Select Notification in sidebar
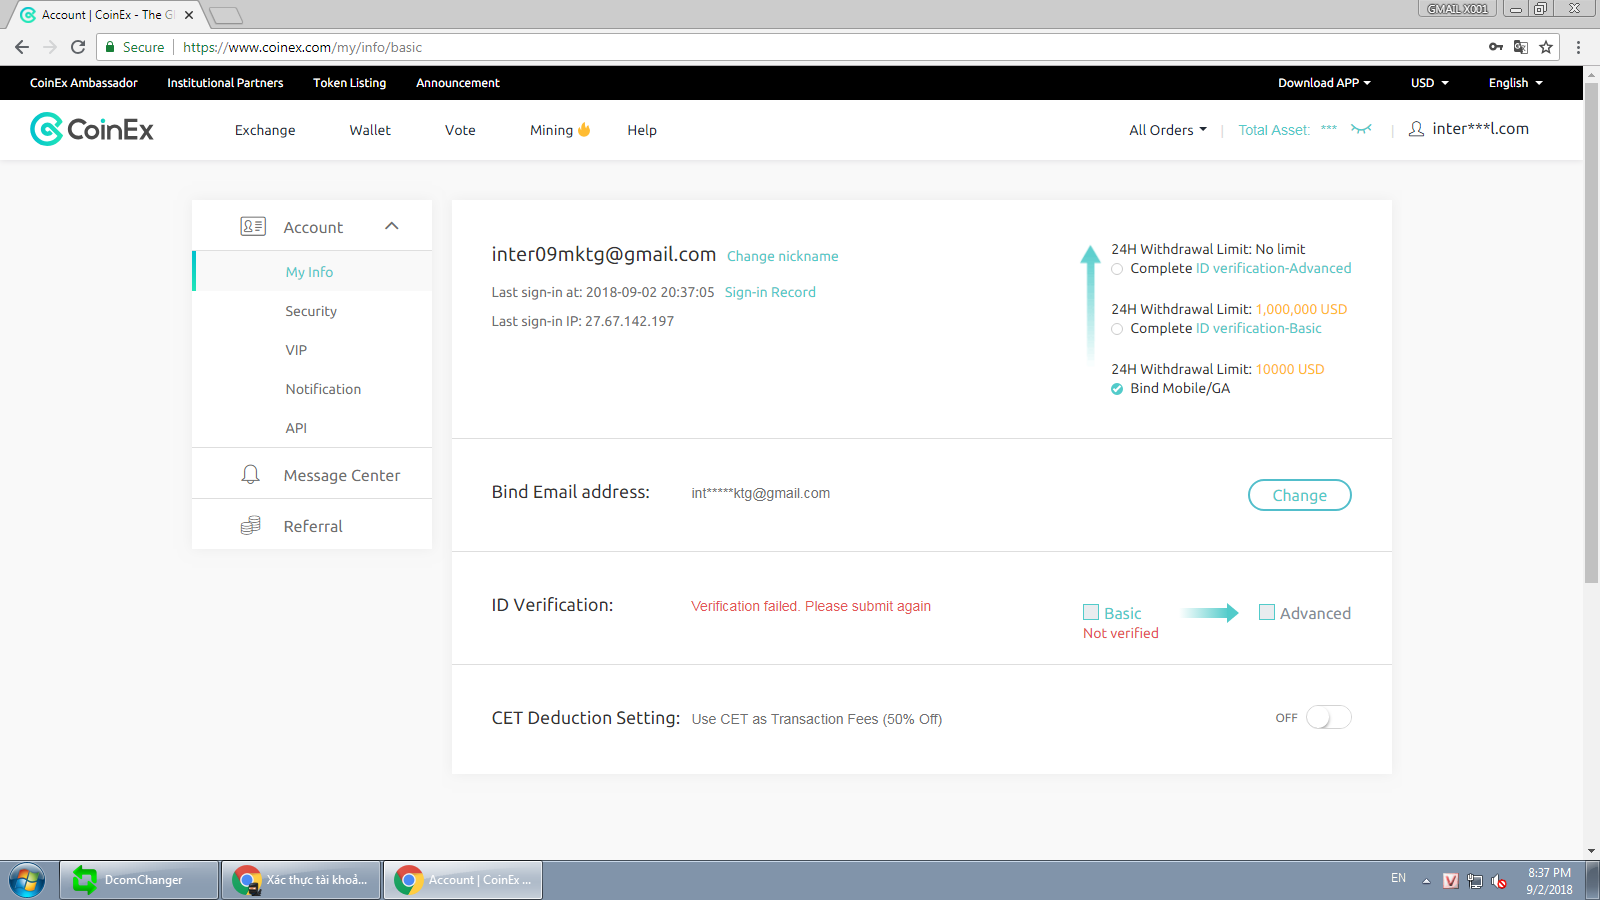Screen dimensions: 1600x900 [323, 389]
